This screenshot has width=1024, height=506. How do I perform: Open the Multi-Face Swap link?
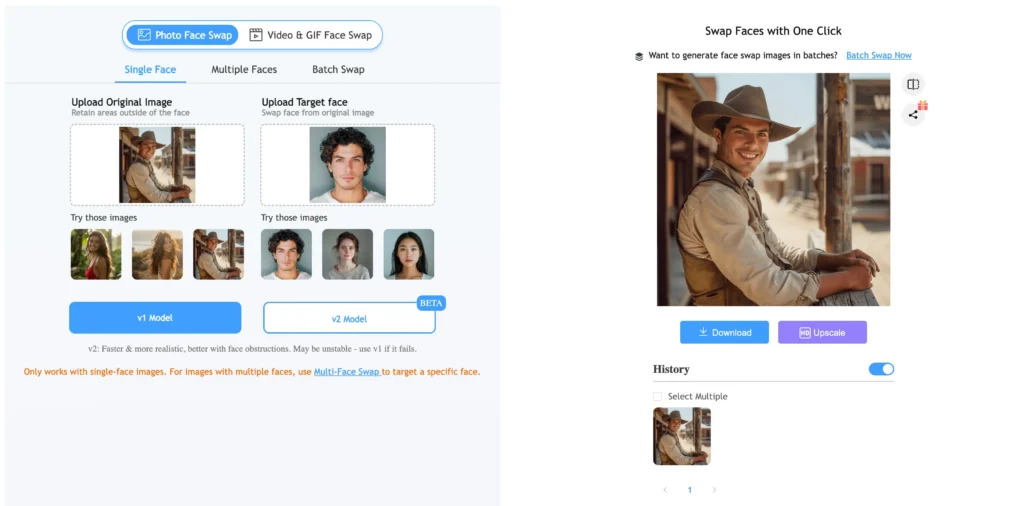(x=347, y=372)
